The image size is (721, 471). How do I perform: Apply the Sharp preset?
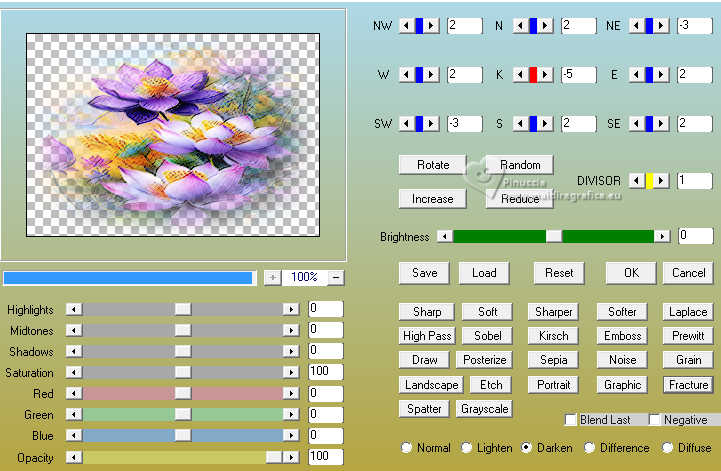click(427, 312)
